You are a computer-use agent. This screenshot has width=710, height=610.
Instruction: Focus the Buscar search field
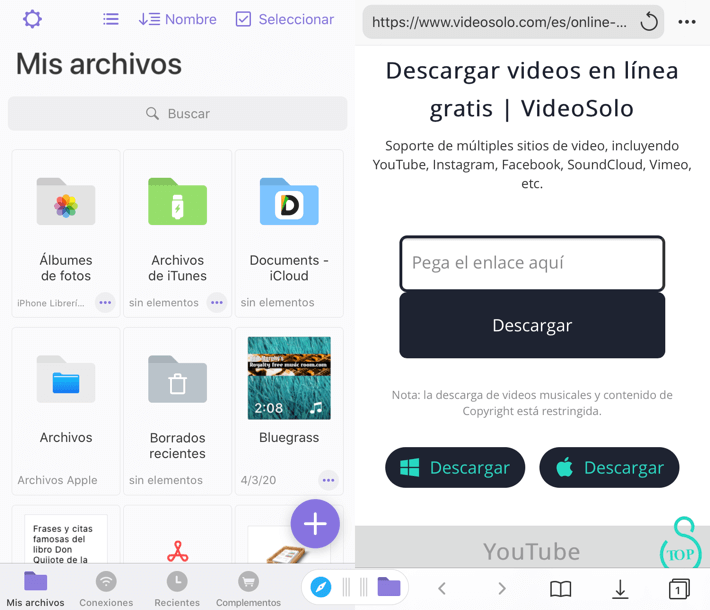pyautogui.click(x=178, y=113)
